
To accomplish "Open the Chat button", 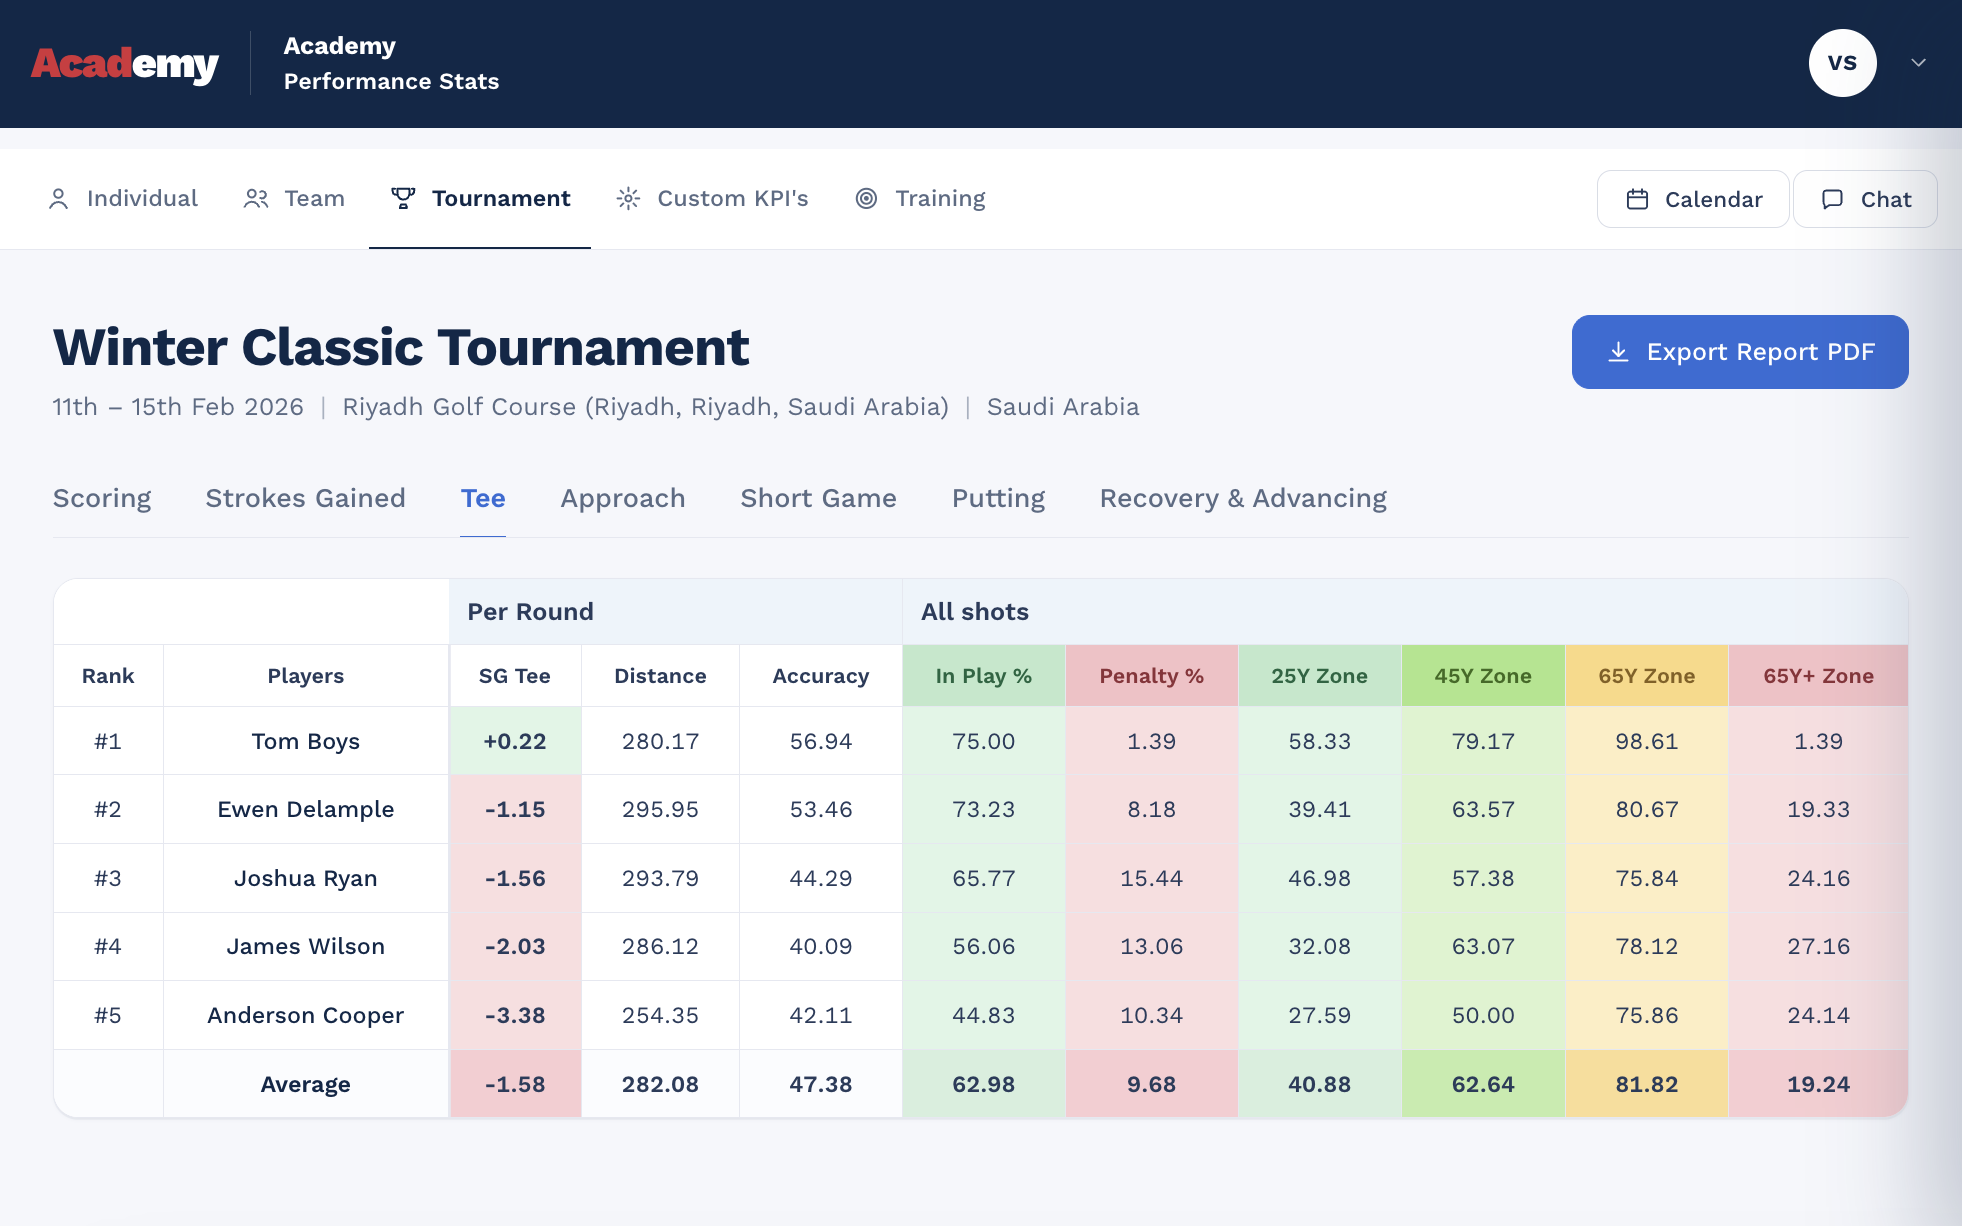I will [x=1865, y=200].
